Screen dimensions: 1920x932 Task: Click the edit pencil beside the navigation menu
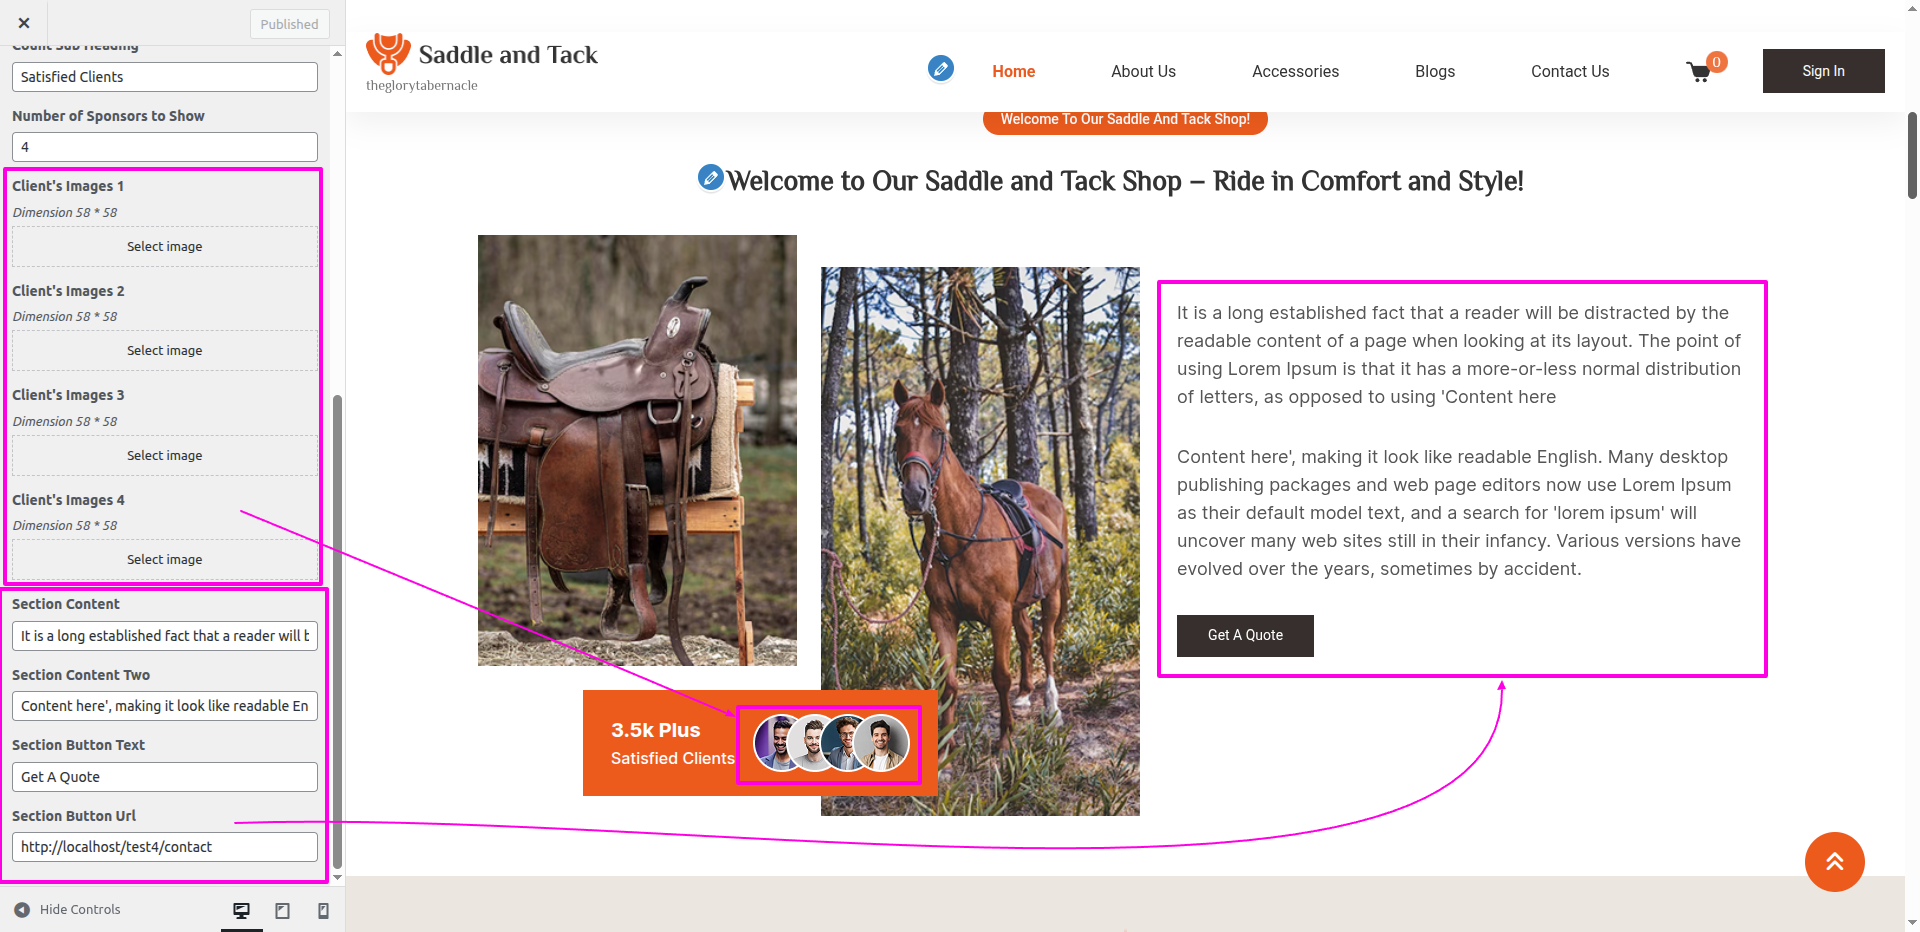point(940,68)
